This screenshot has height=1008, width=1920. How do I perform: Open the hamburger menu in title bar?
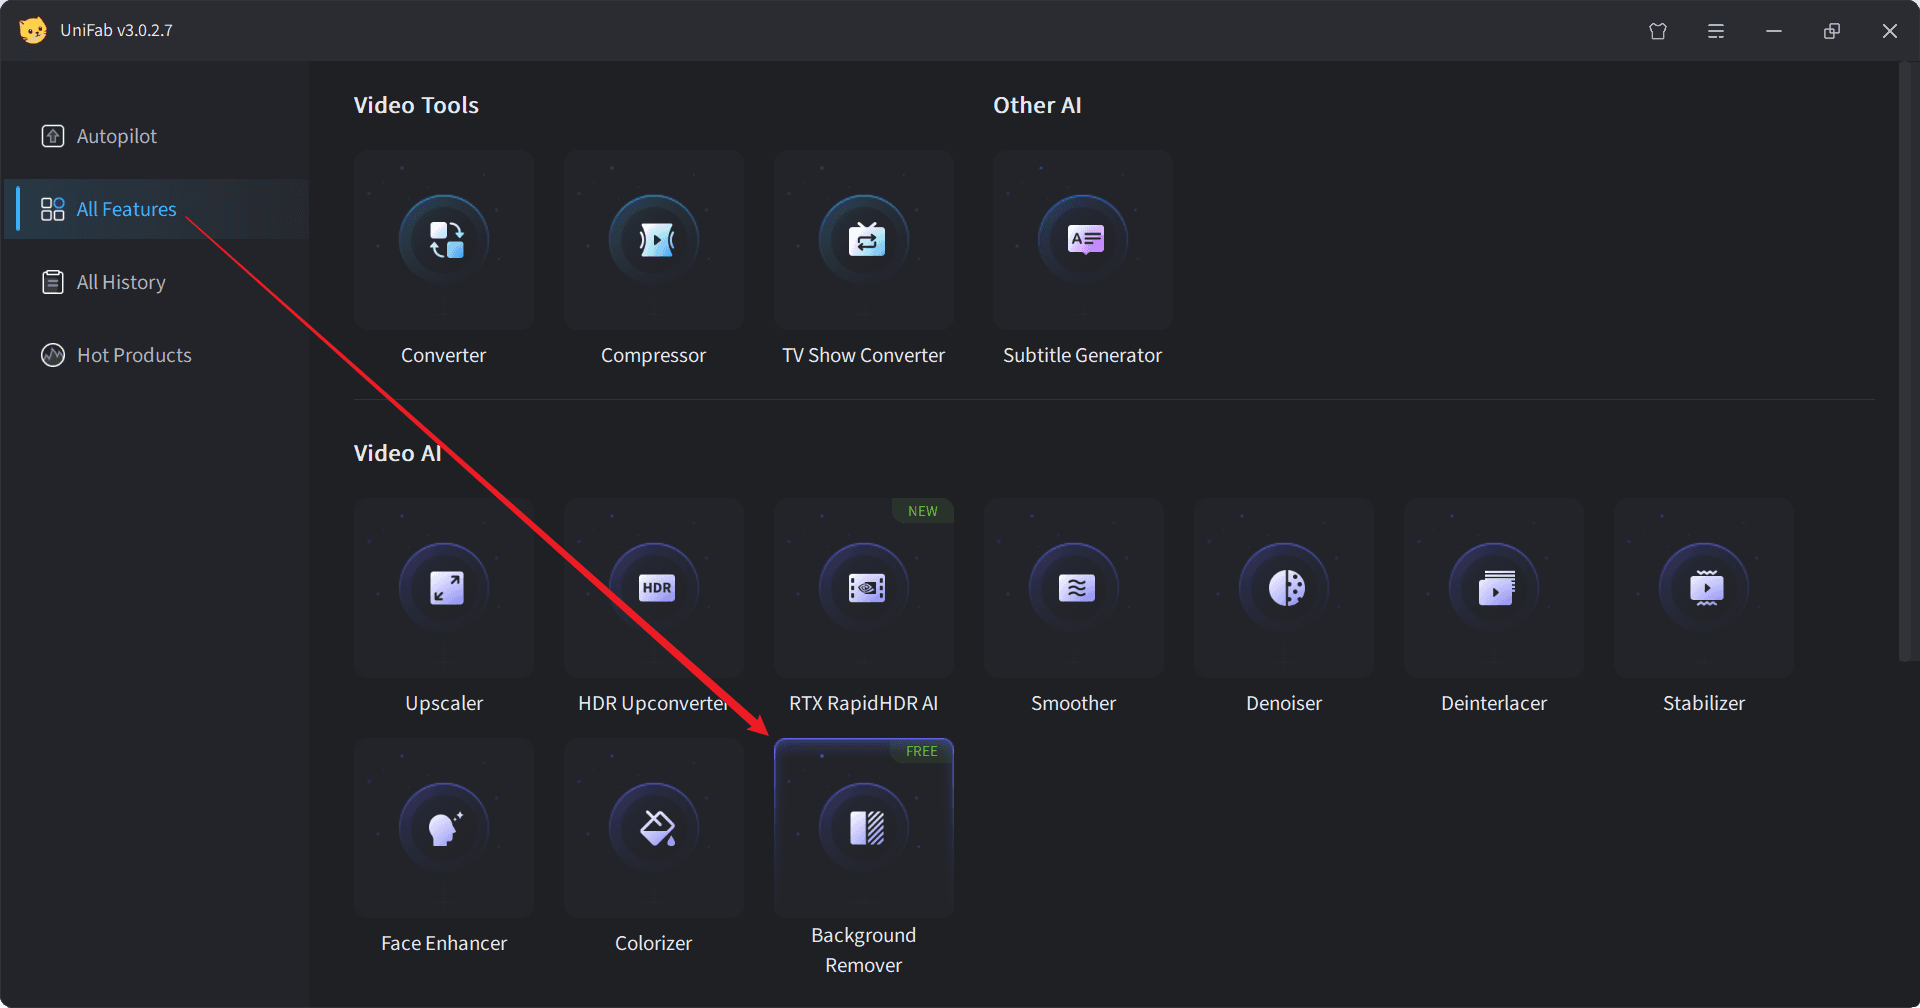1716,31
